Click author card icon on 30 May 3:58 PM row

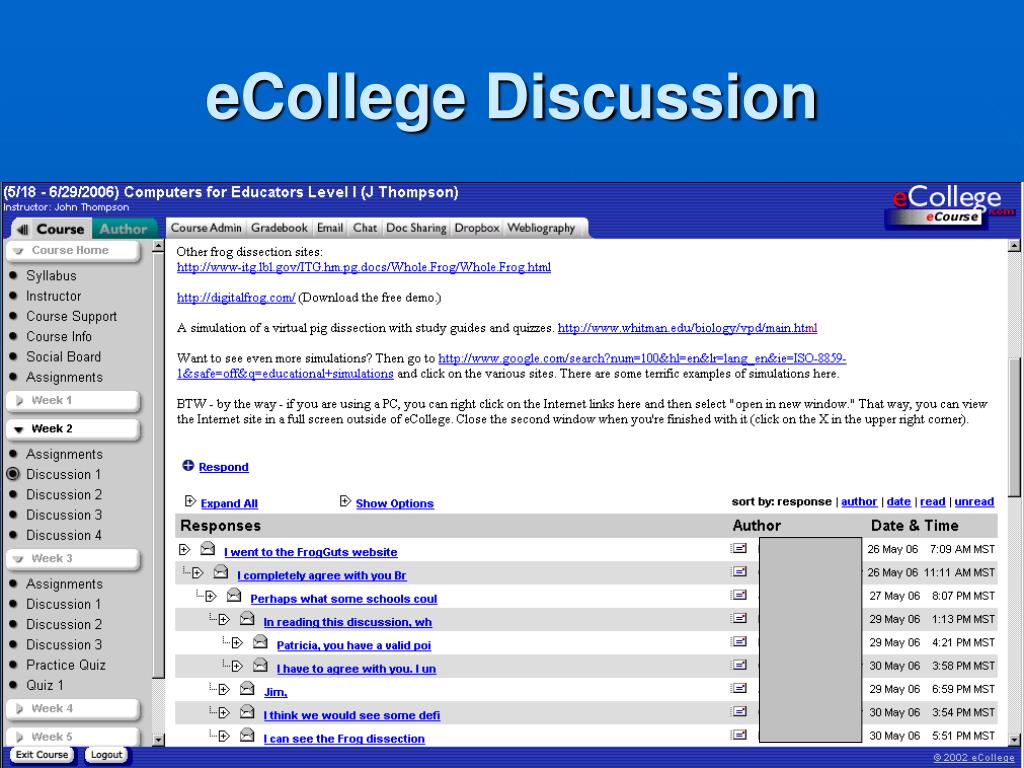point(739,665)
